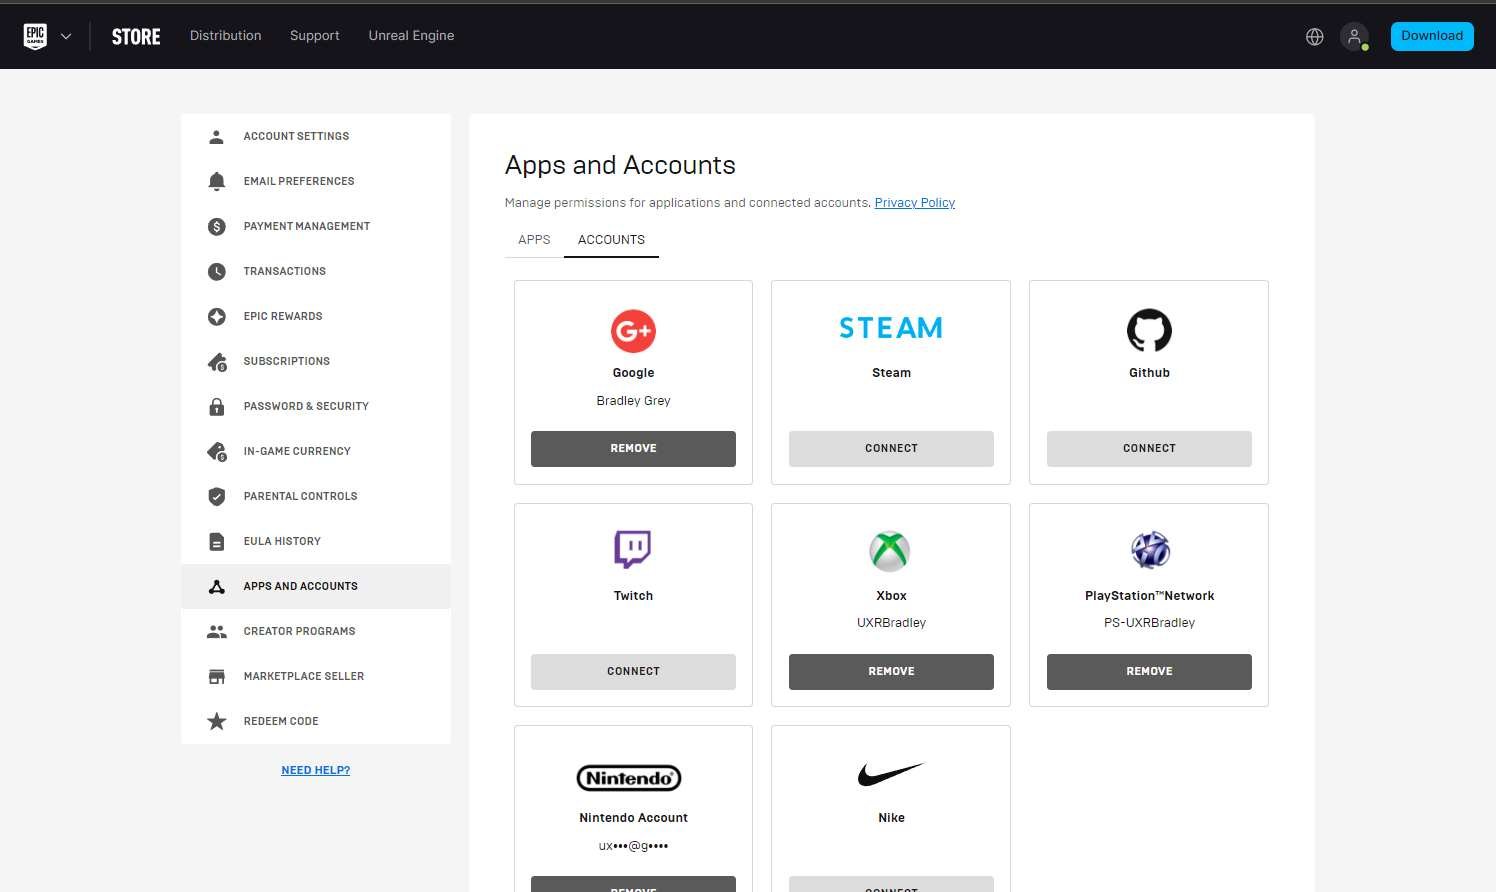Click the Epic Games logo icon
The height and width of the screenshot is (892, 1496).
tap(35, 36)
